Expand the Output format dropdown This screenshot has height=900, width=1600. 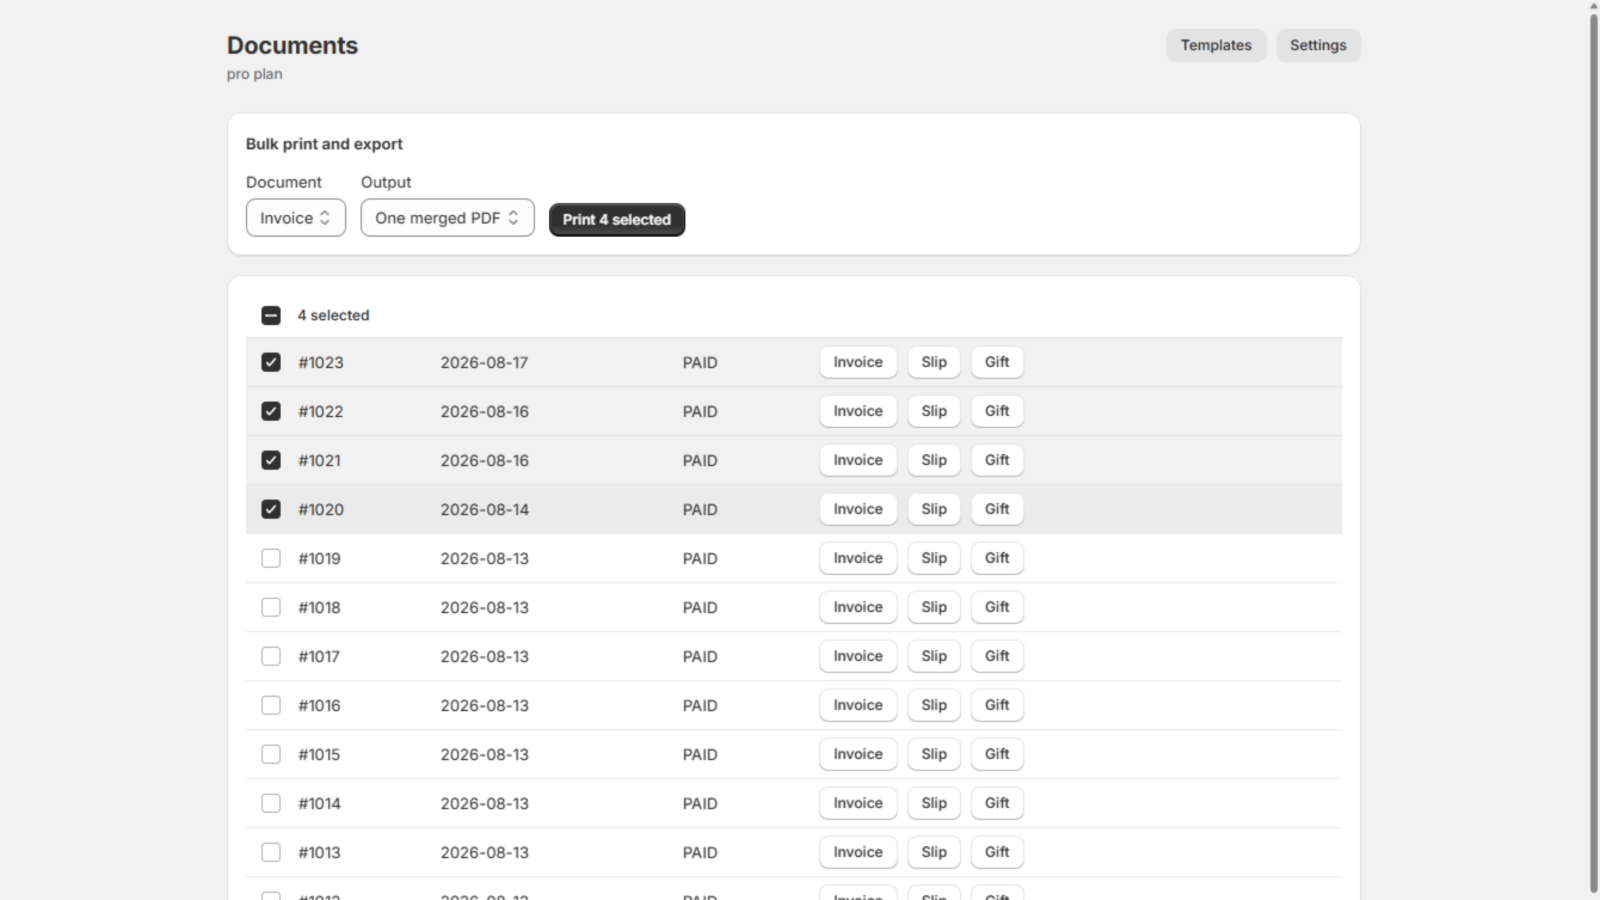coord(447,218)
